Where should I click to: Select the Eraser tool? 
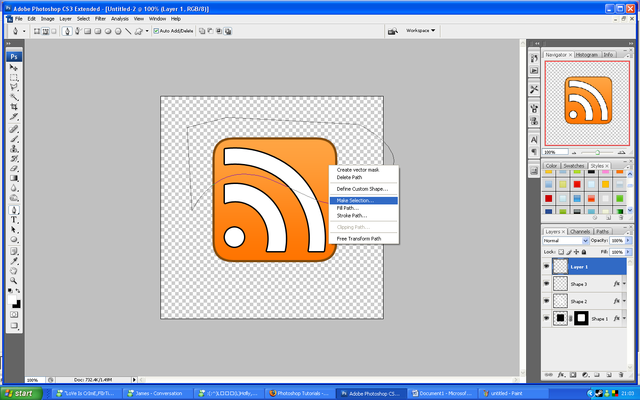(14, 169)
